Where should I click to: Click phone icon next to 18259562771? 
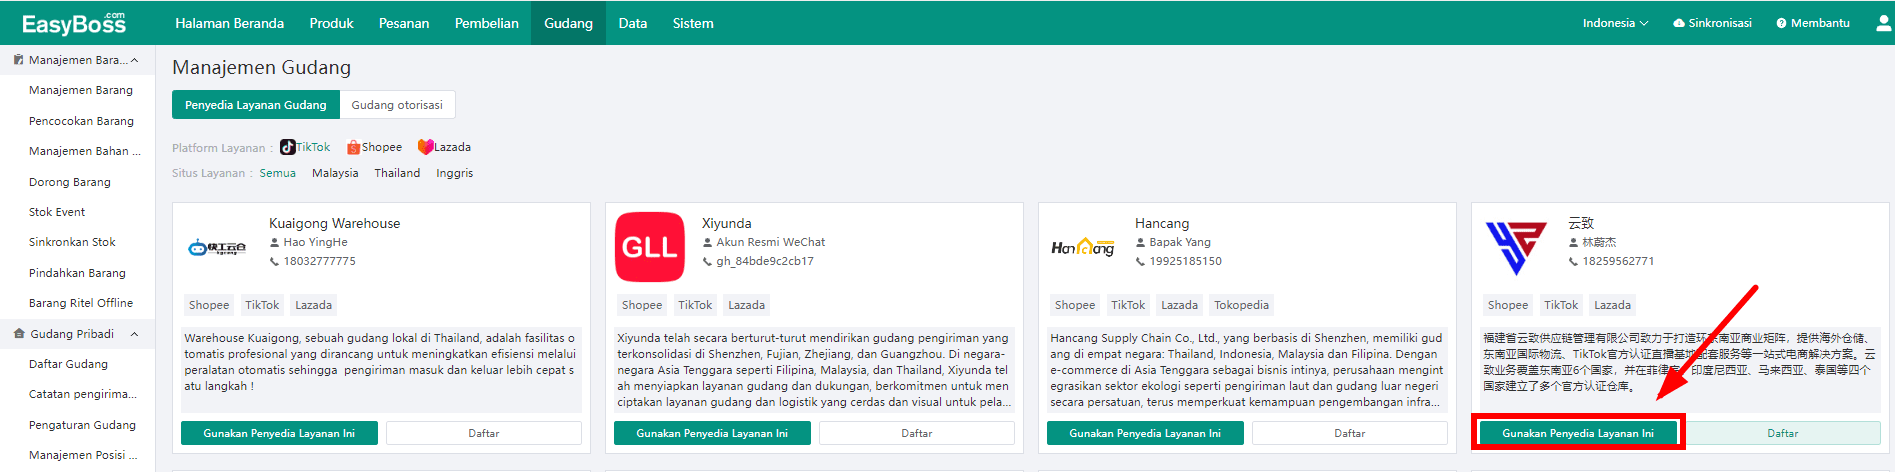[1573, 261]
